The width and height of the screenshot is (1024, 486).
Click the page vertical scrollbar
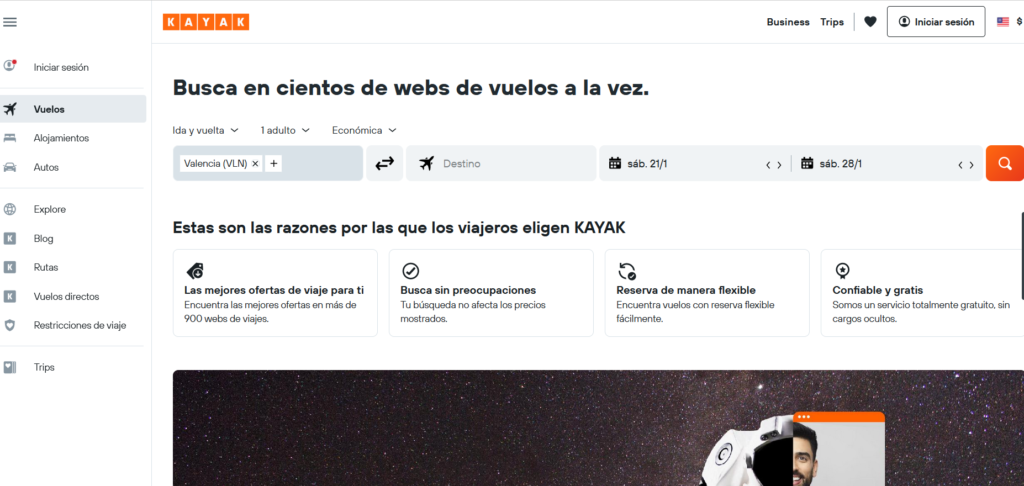[1022, 255]
